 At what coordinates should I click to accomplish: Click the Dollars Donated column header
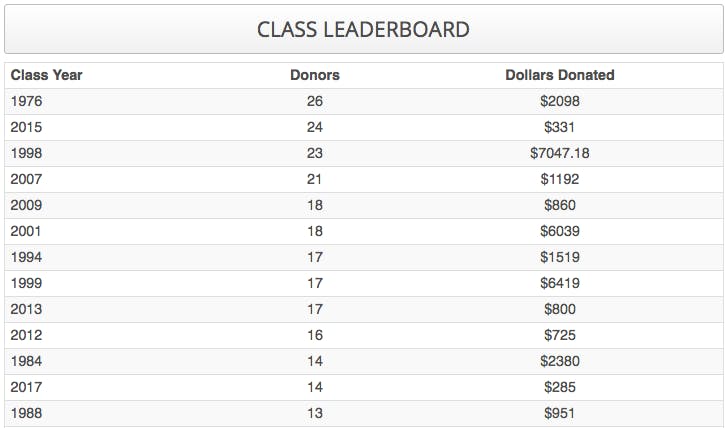coord(560,75)
